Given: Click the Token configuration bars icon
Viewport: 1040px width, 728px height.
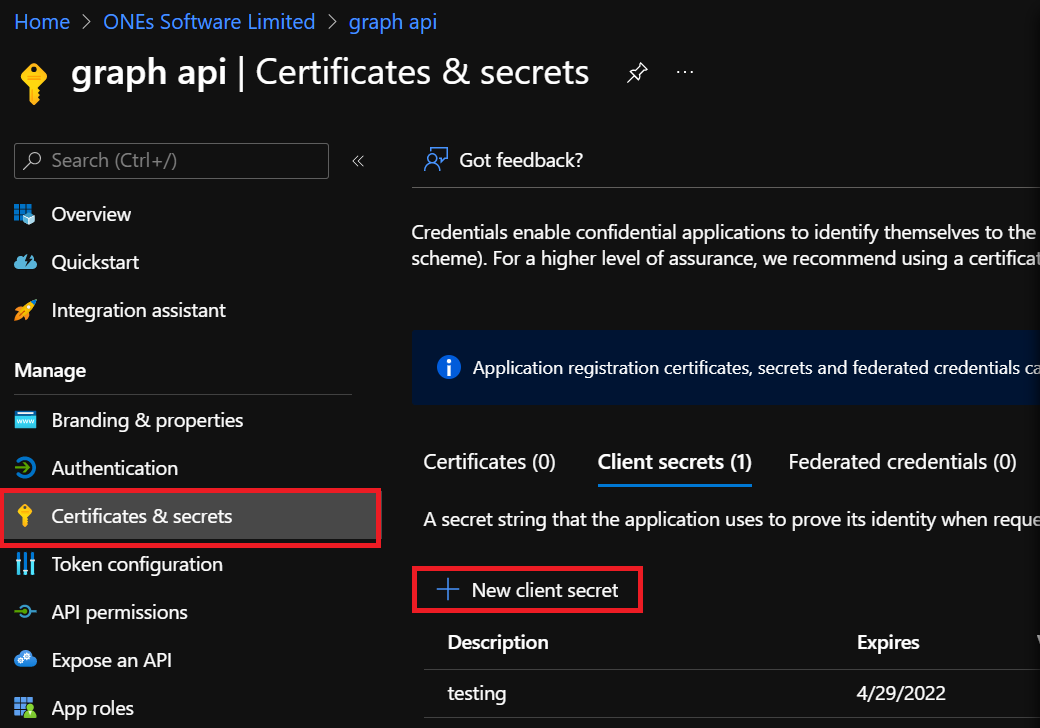Looking at the screenshot, I should pyautogui.click(x=25, y=564).
